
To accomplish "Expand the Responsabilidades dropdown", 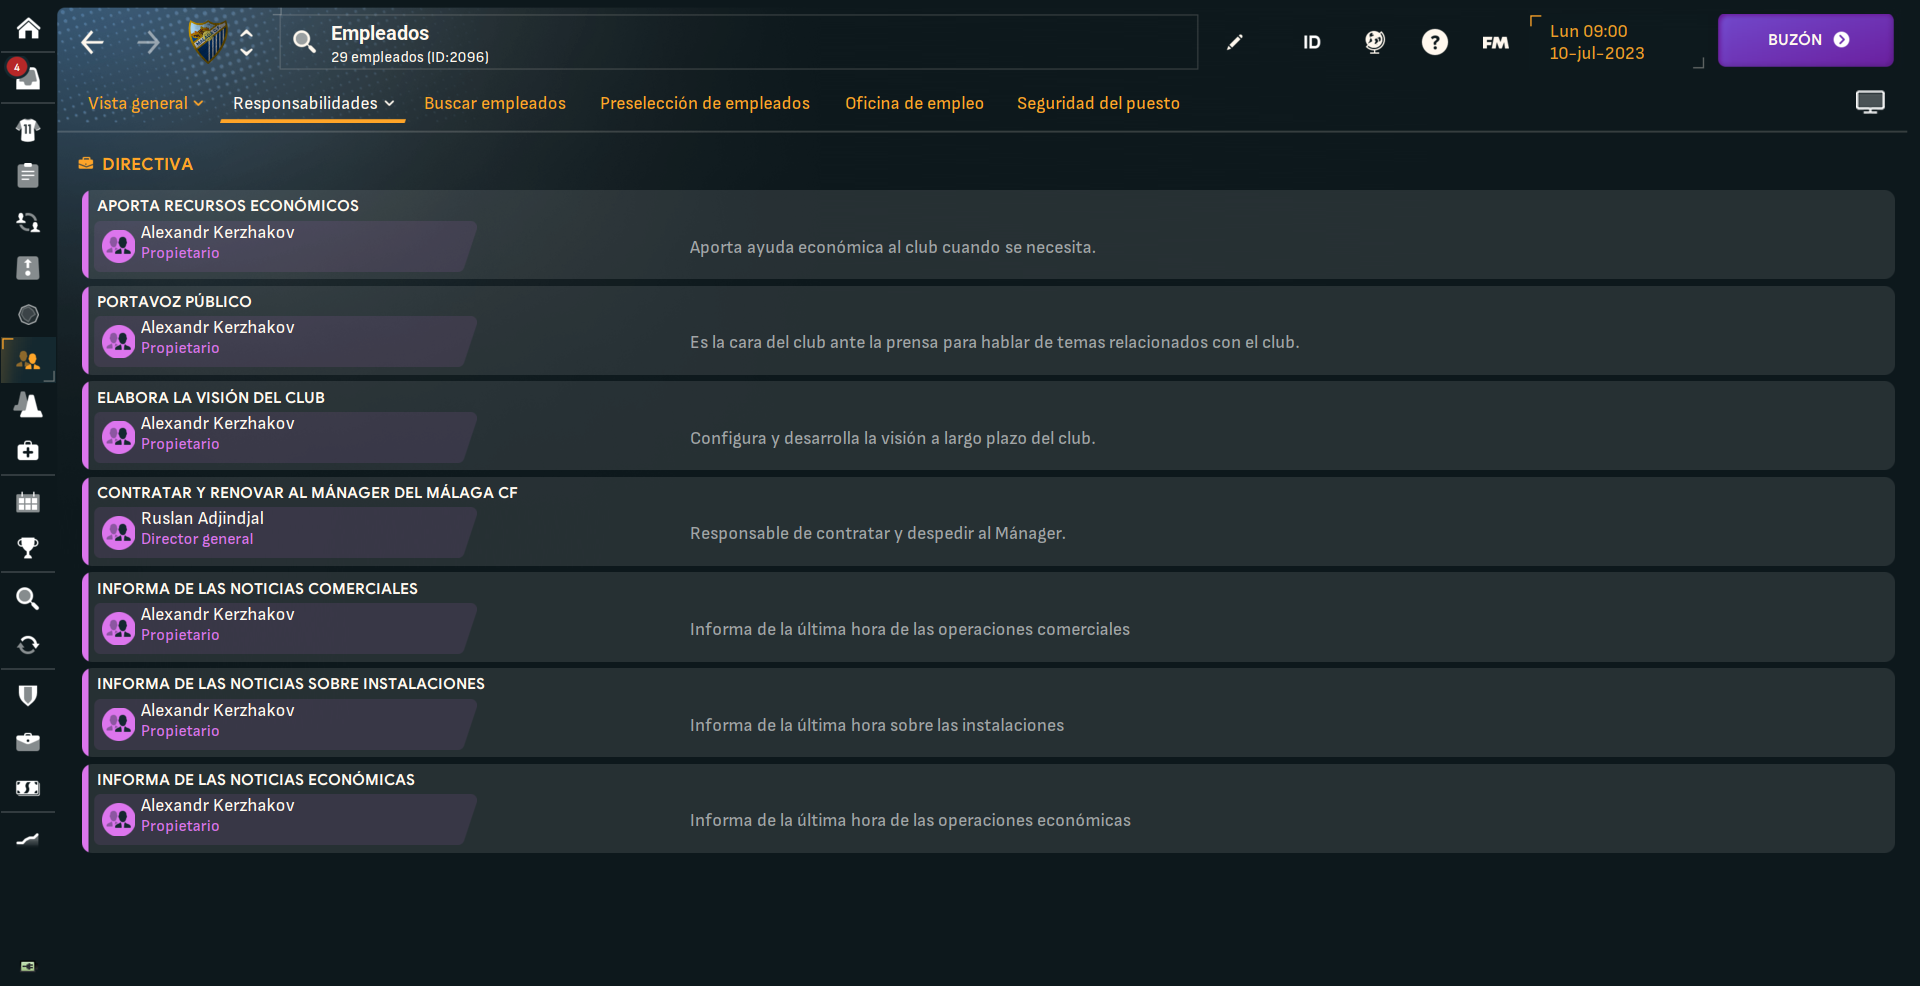I will tap(313, 103).
